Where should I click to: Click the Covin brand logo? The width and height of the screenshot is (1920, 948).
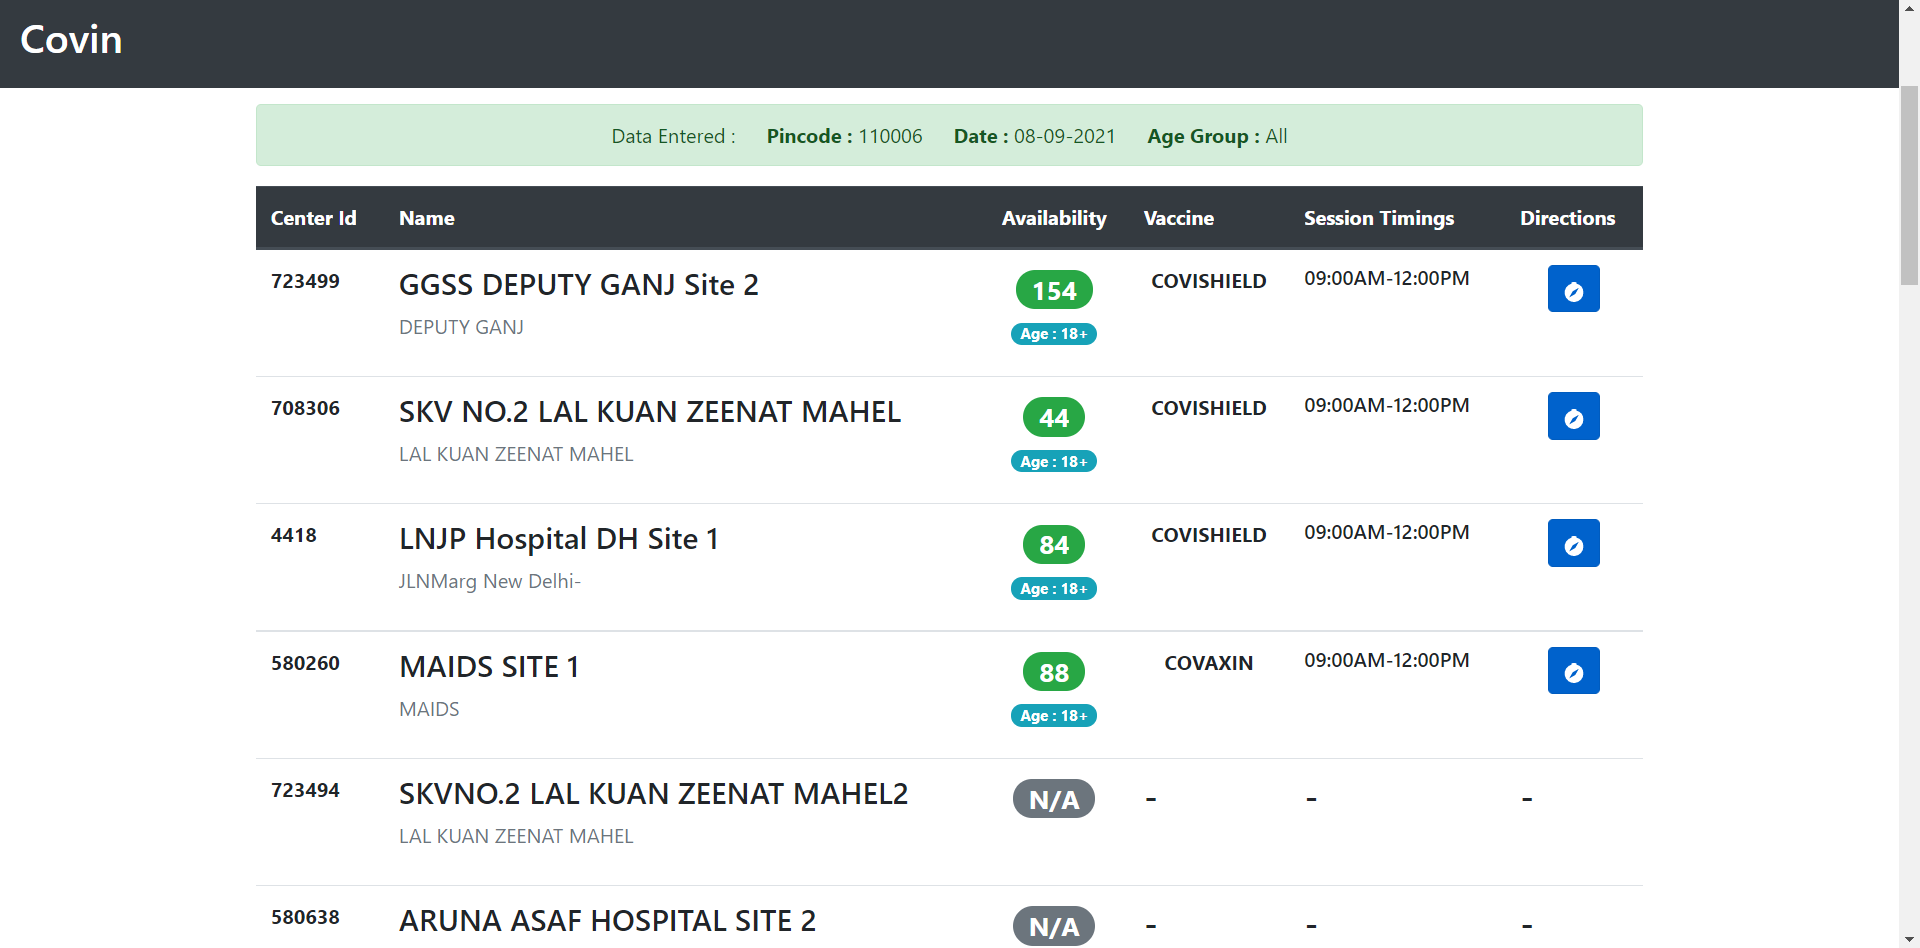click(x=71, y=40)
